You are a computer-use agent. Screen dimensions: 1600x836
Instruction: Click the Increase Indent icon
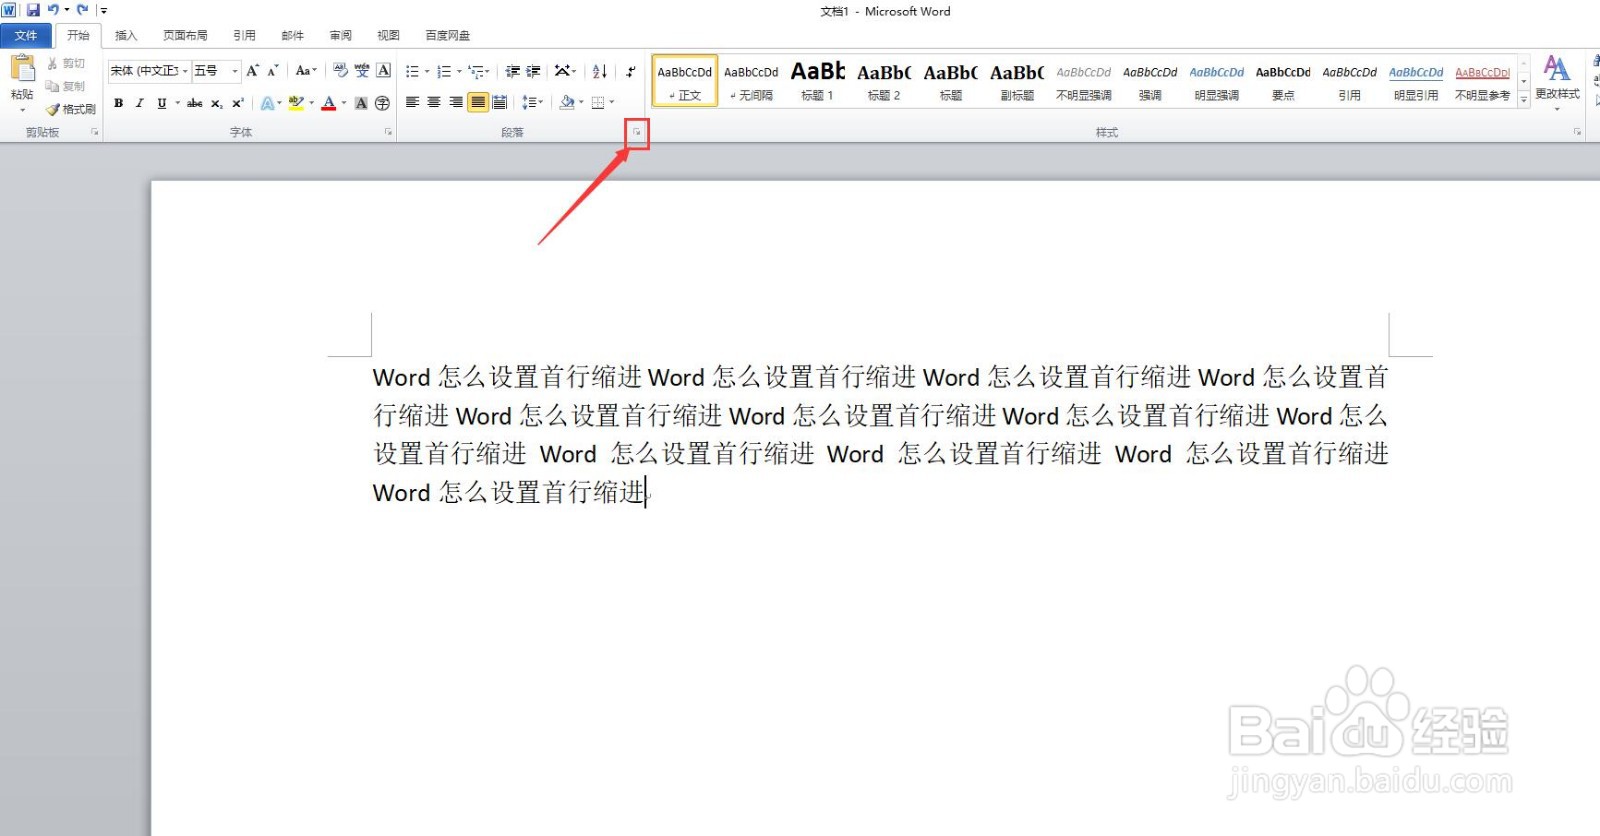[533, 71]
